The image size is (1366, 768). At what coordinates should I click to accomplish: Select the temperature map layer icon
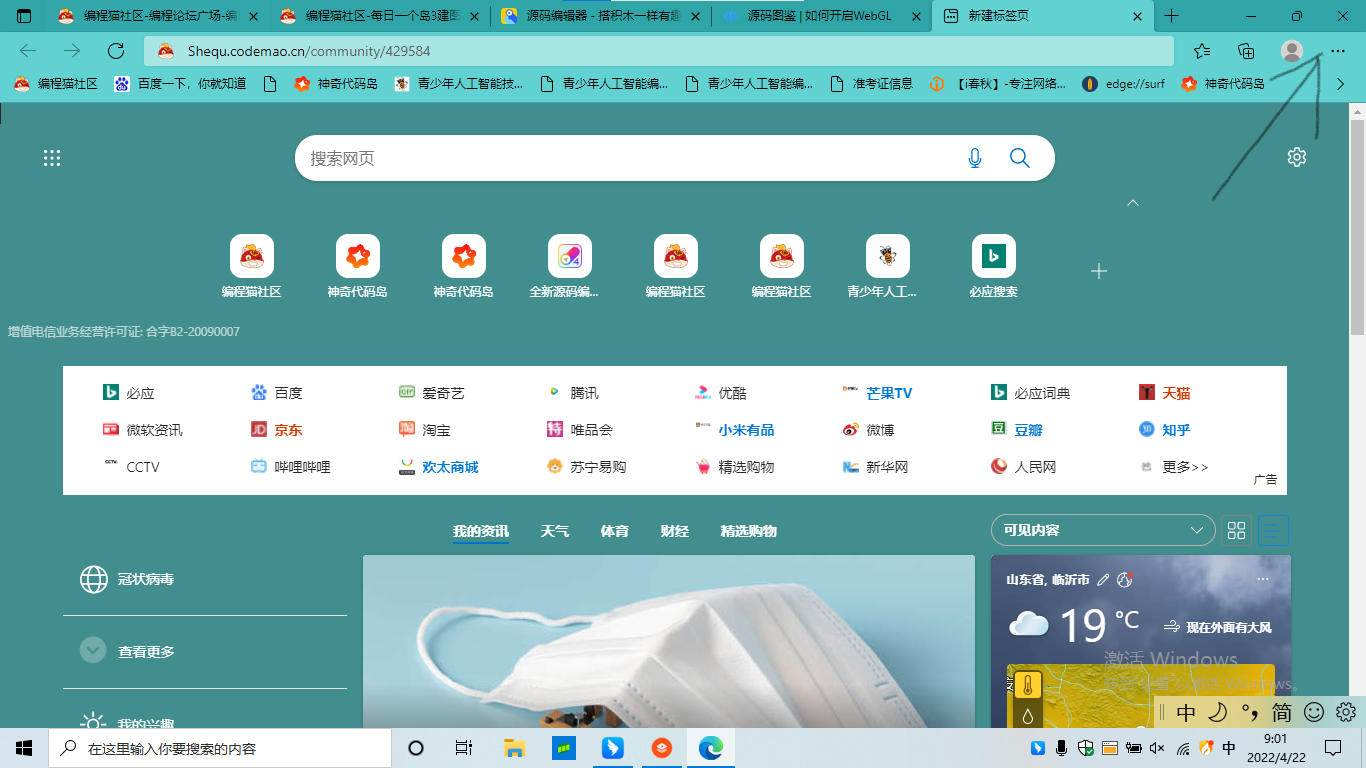1027,686
